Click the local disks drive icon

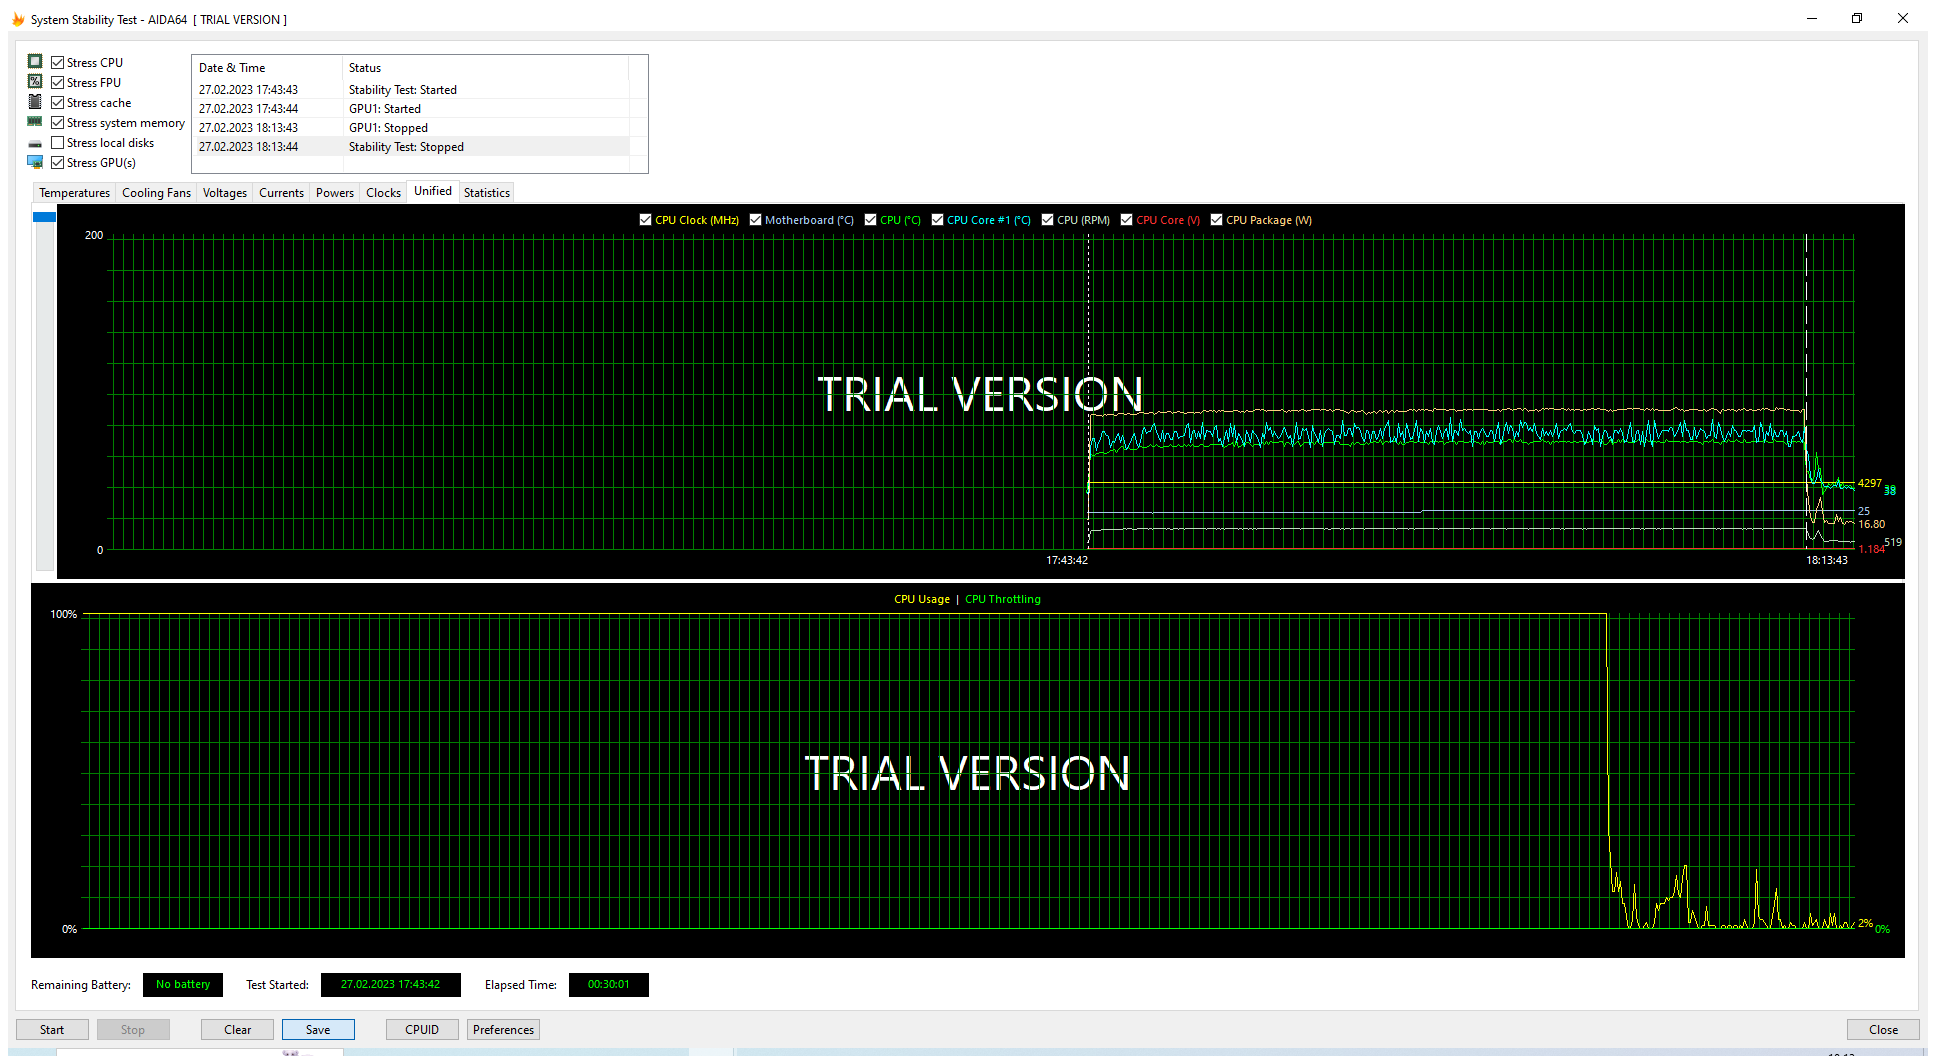pos(35,143)
